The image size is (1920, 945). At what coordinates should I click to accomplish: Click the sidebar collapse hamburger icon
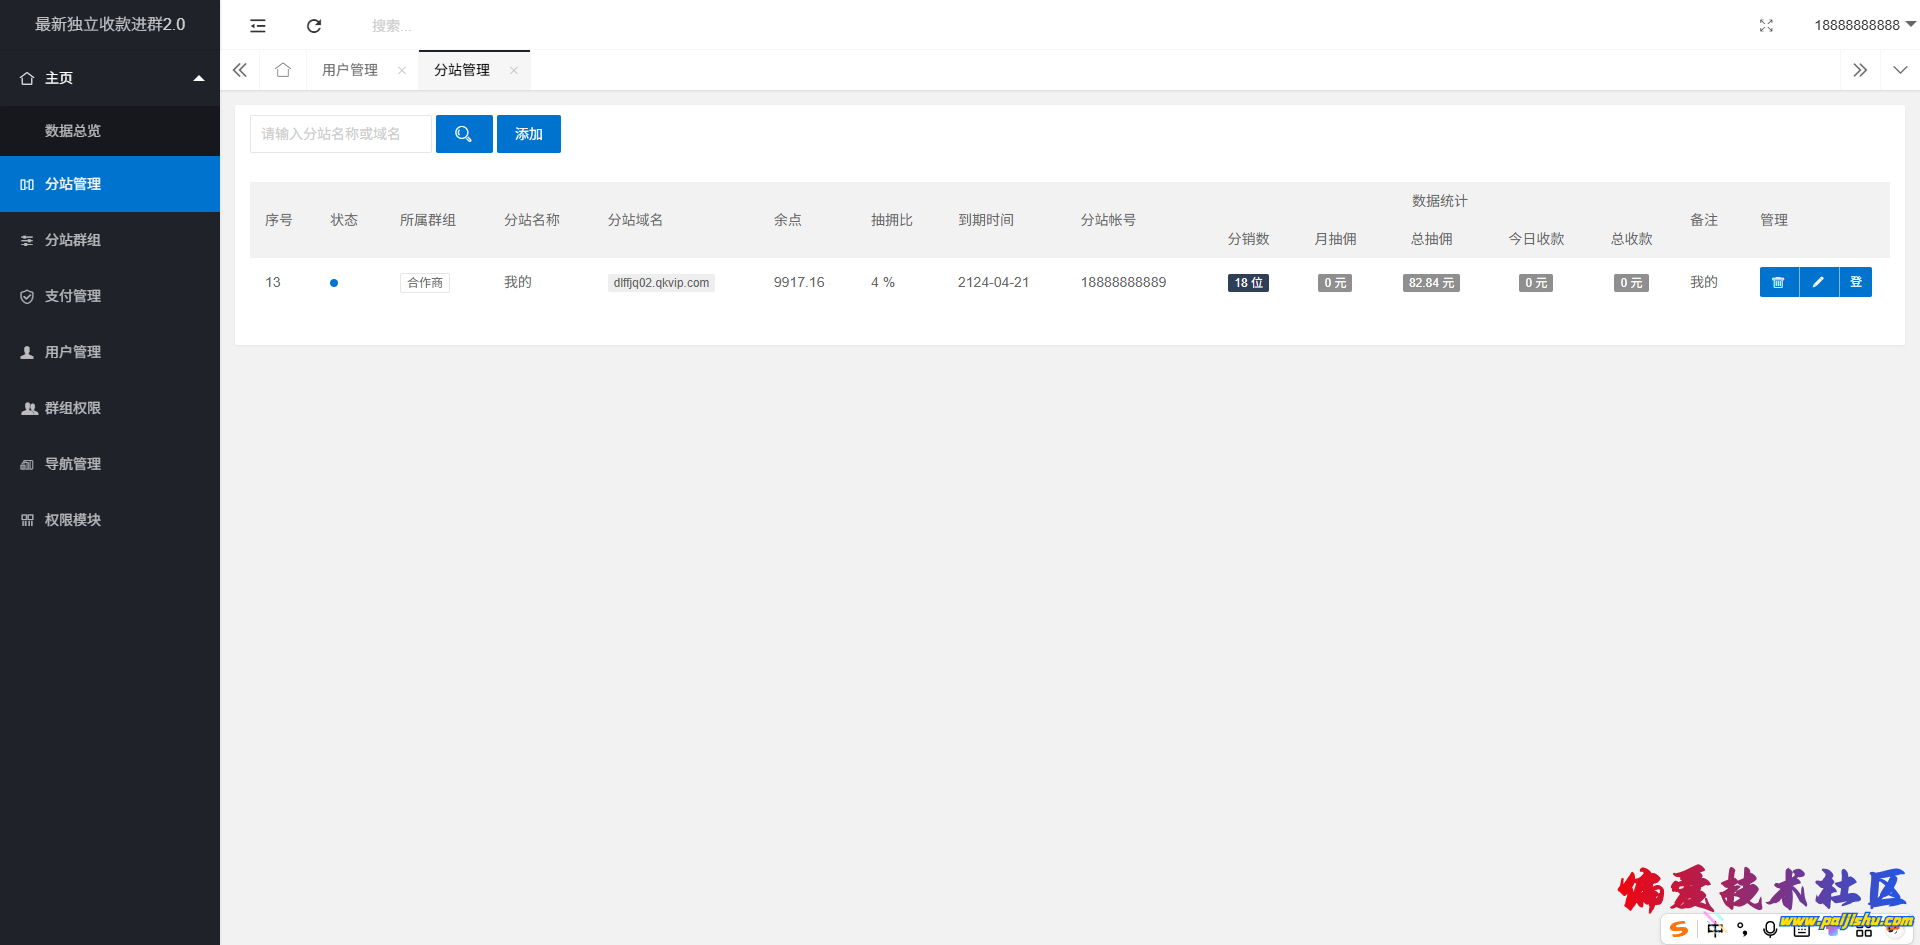pyautogui.click(x=258, y=26)
